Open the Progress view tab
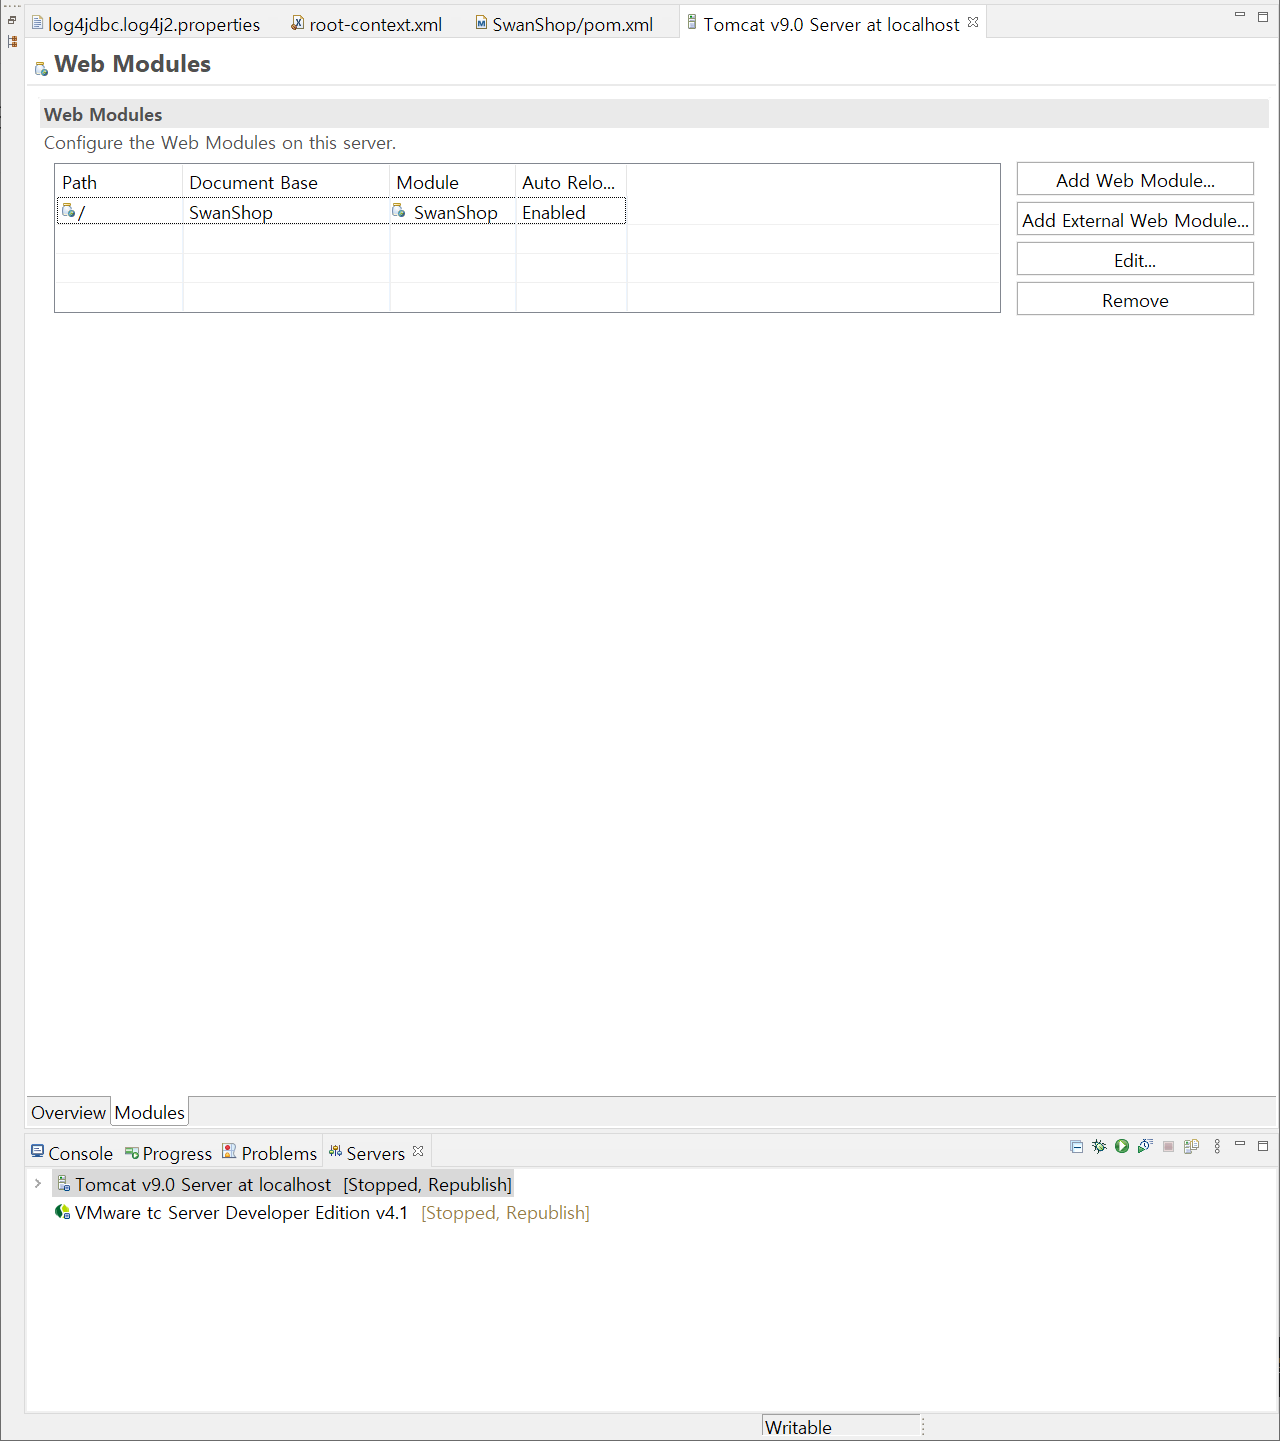 coord(168,1153)
